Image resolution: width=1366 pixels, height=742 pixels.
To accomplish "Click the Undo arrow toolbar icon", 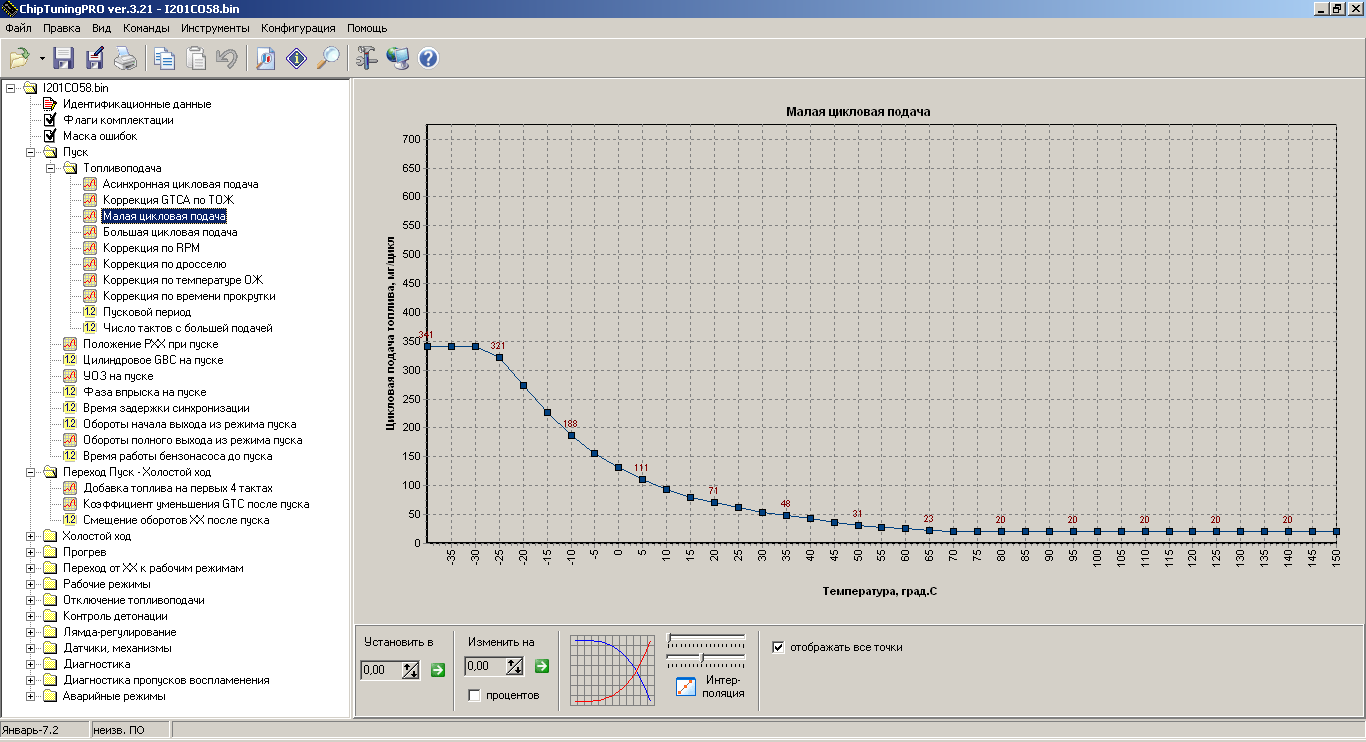I will [x=226, y=58].
